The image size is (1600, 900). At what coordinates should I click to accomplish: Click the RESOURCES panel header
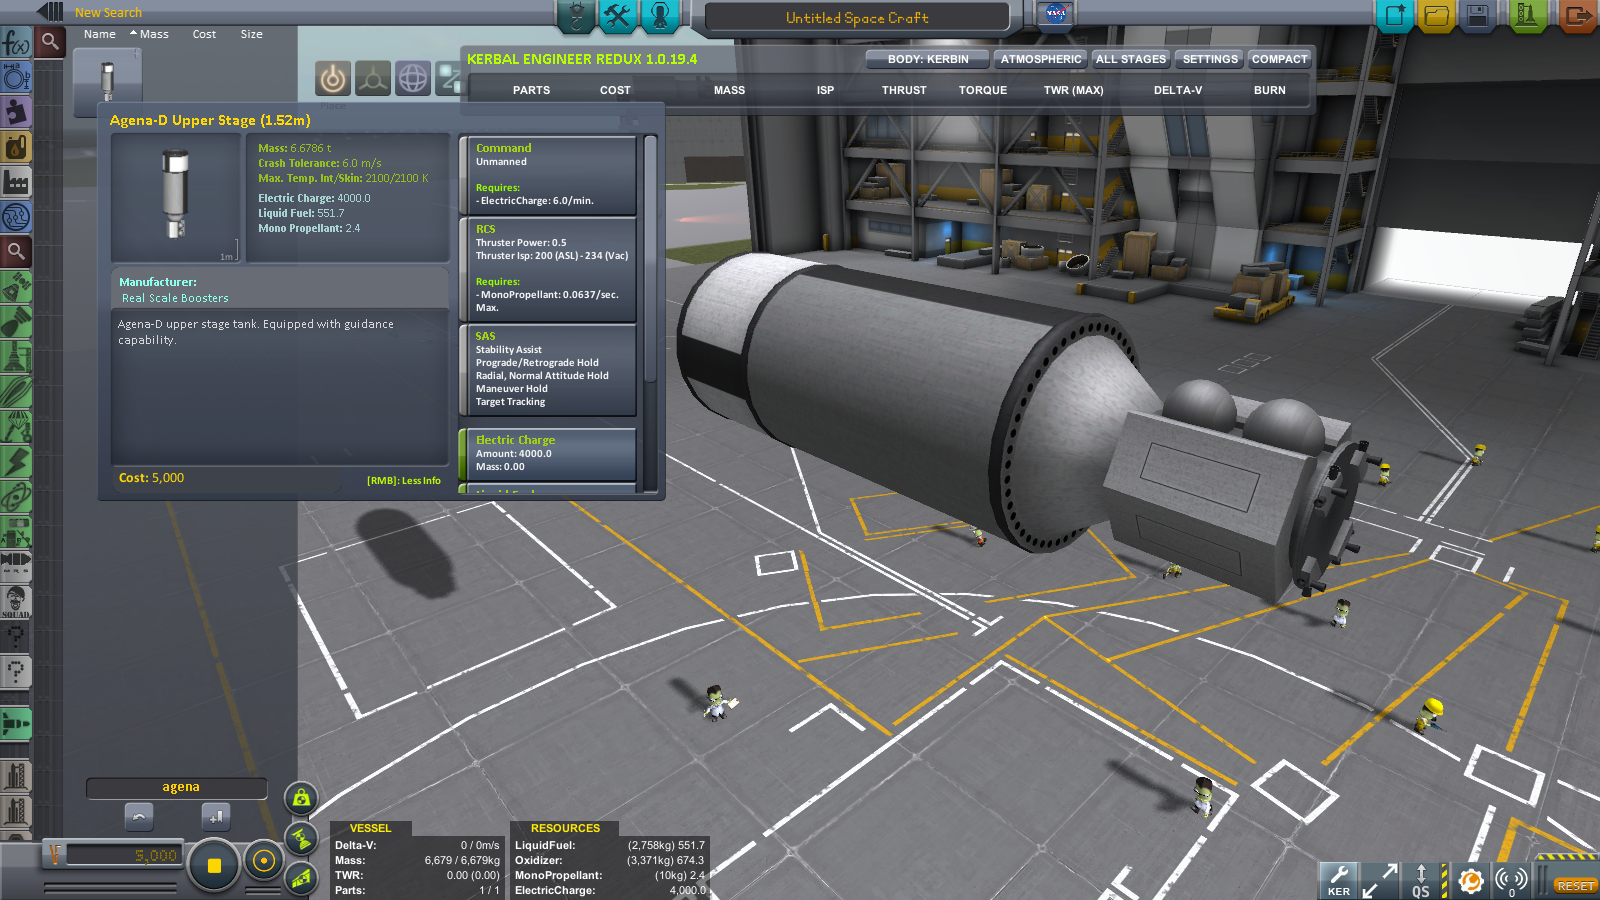pos(565,828)
